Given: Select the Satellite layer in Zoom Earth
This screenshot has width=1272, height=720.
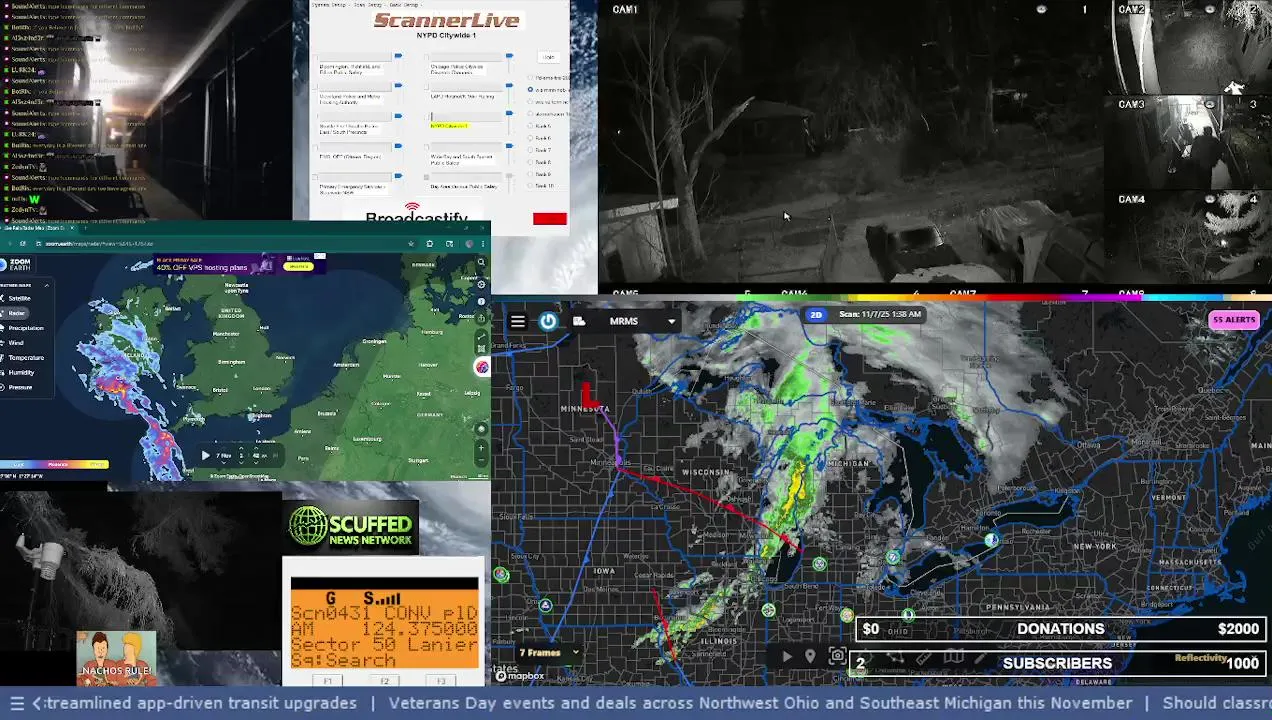Looking at the screenshot, I should [19, 298].
